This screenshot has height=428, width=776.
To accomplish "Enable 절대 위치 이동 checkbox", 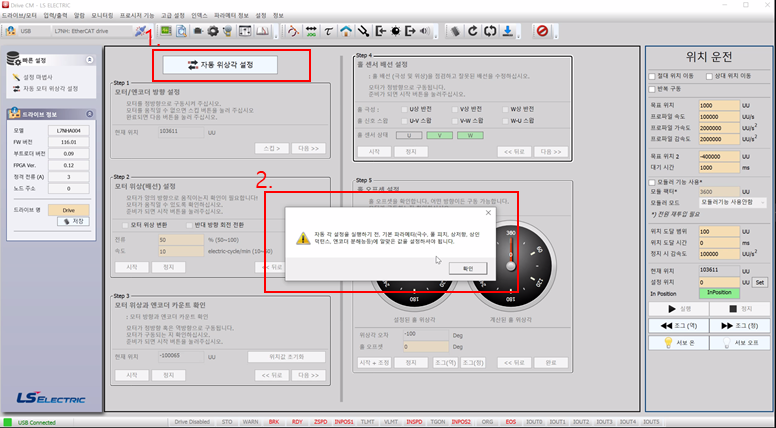I will [x=652, y=76].
